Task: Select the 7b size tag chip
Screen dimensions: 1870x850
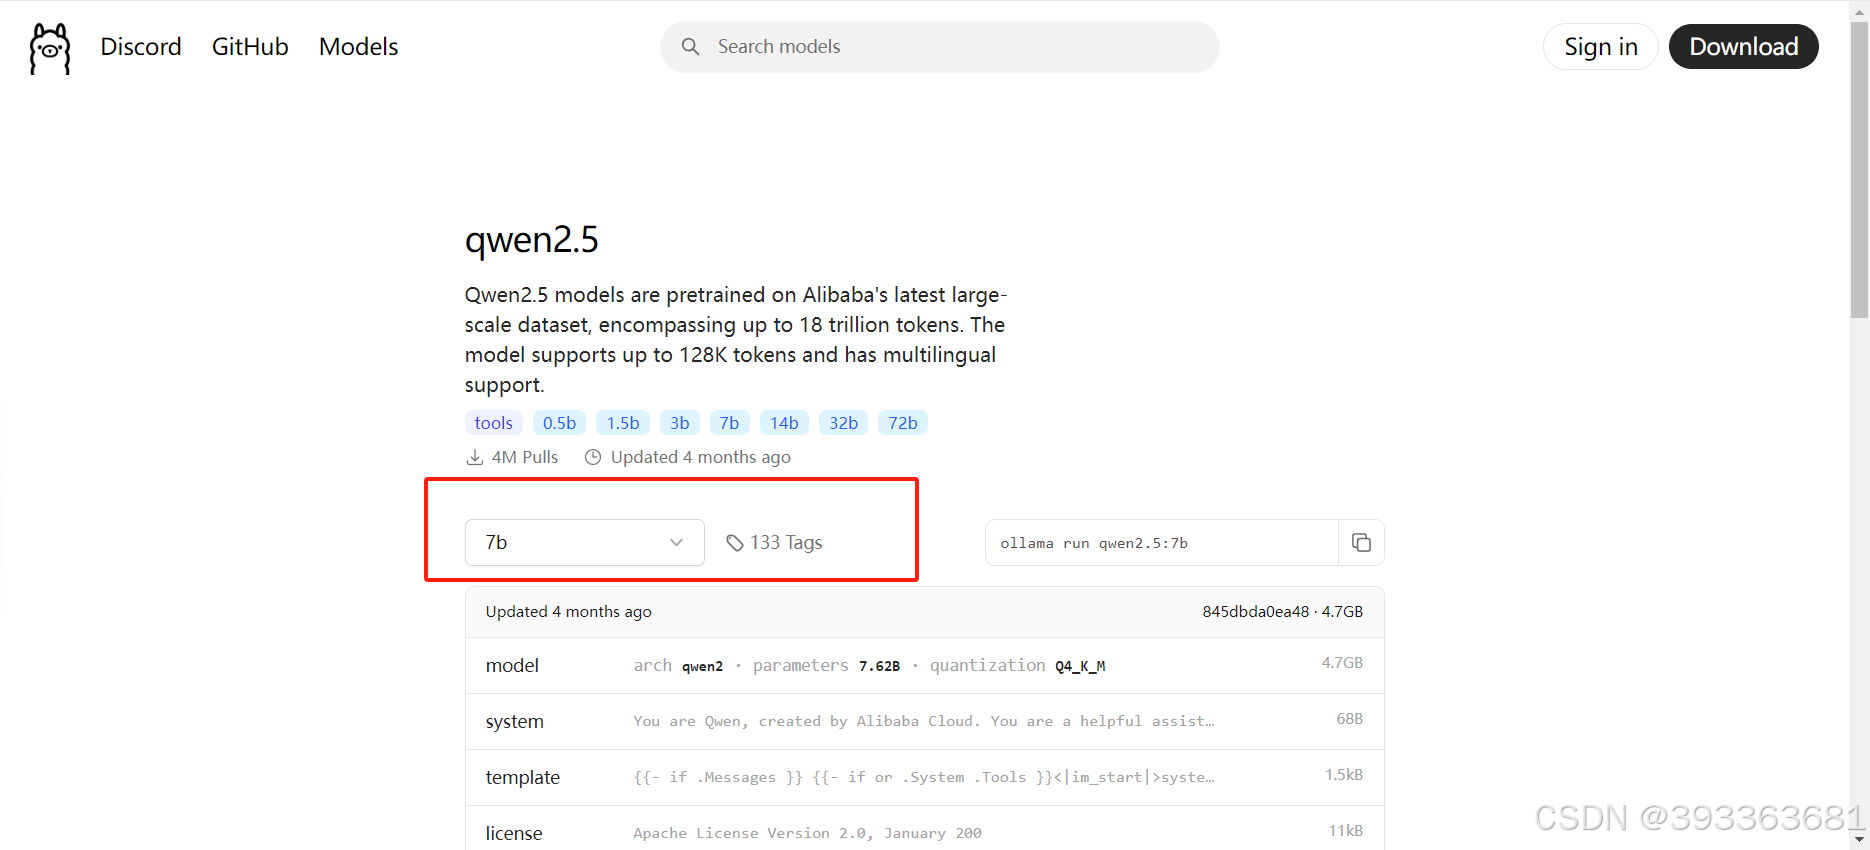Action: [730, 423]
